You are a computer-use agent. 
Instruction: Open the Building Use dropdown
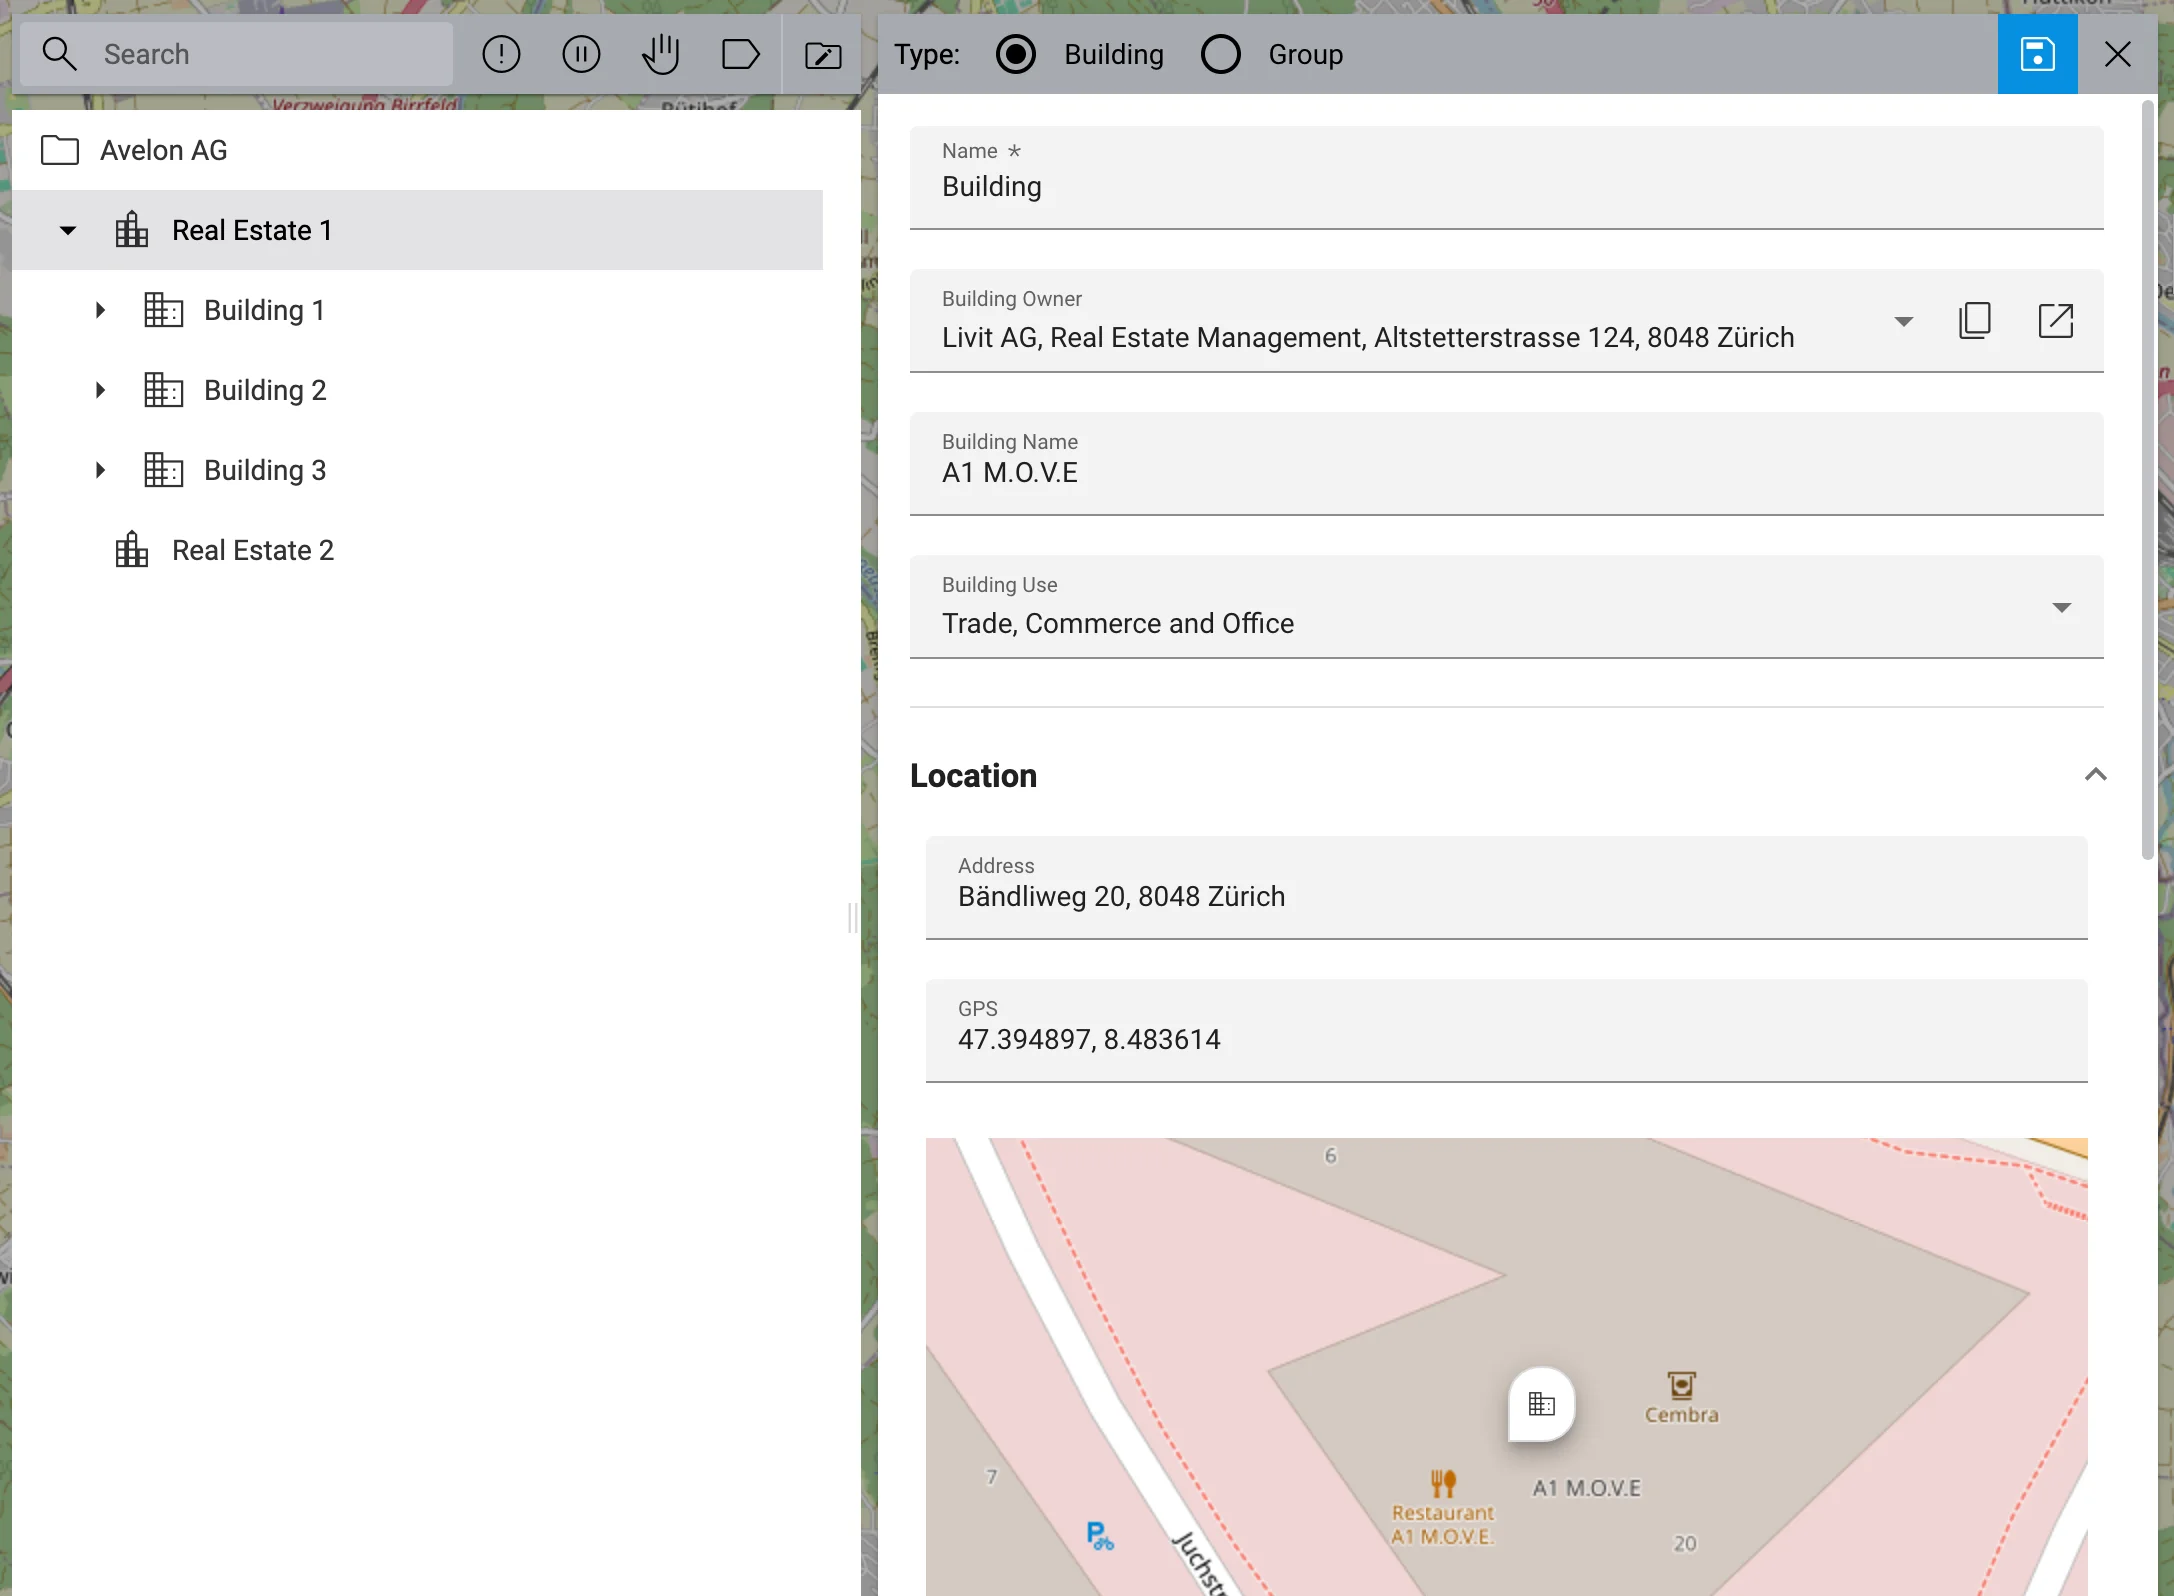pos(1506,607)
